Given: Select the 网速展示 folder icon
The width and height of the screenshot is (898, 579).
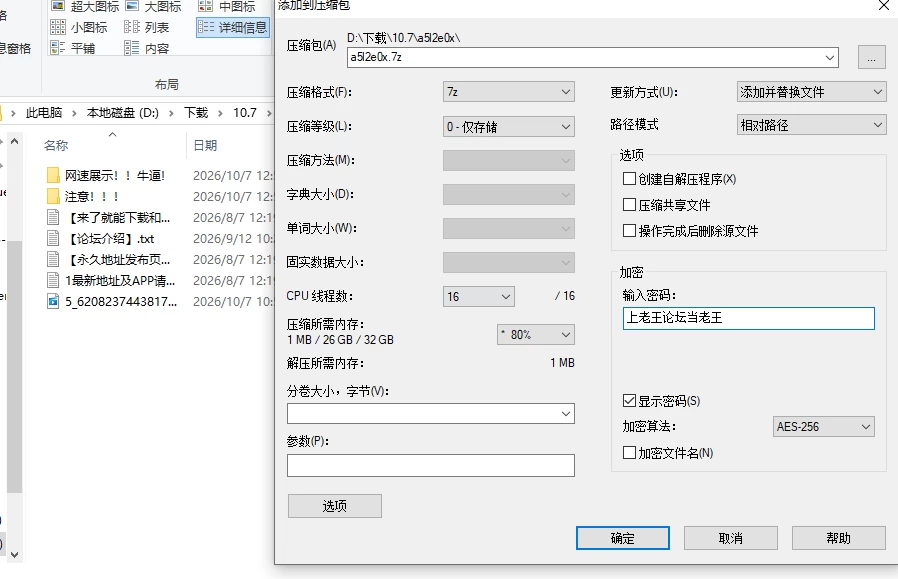Looking at the screenshot, I should pyautogui.click(x=53, y=175).
